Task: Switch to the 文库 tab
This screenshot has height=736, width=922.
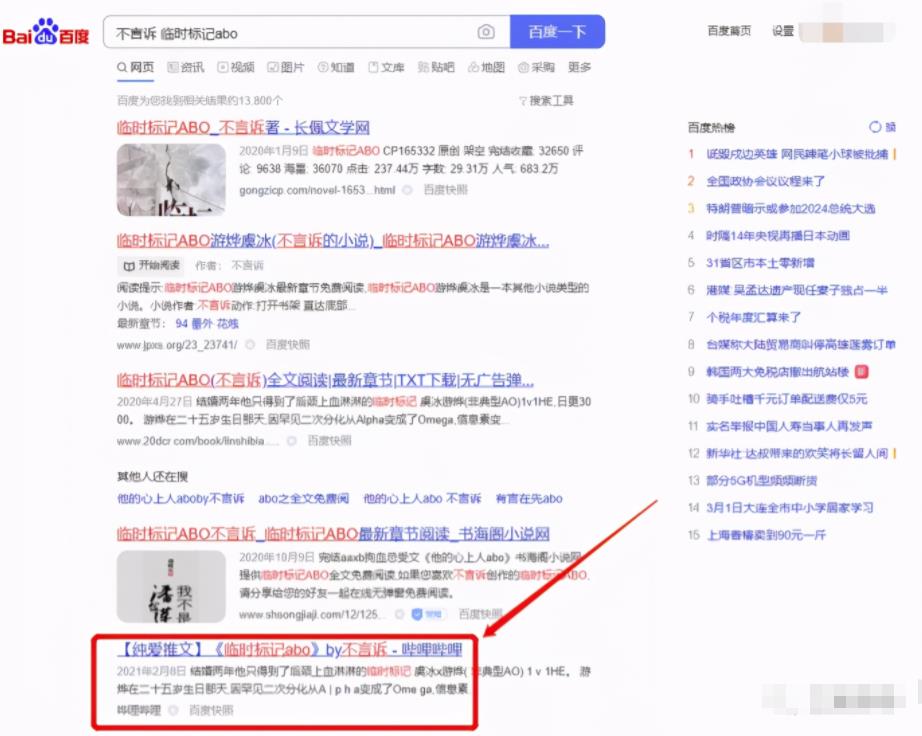Action: pyautogui.click(x=386, y=67)
